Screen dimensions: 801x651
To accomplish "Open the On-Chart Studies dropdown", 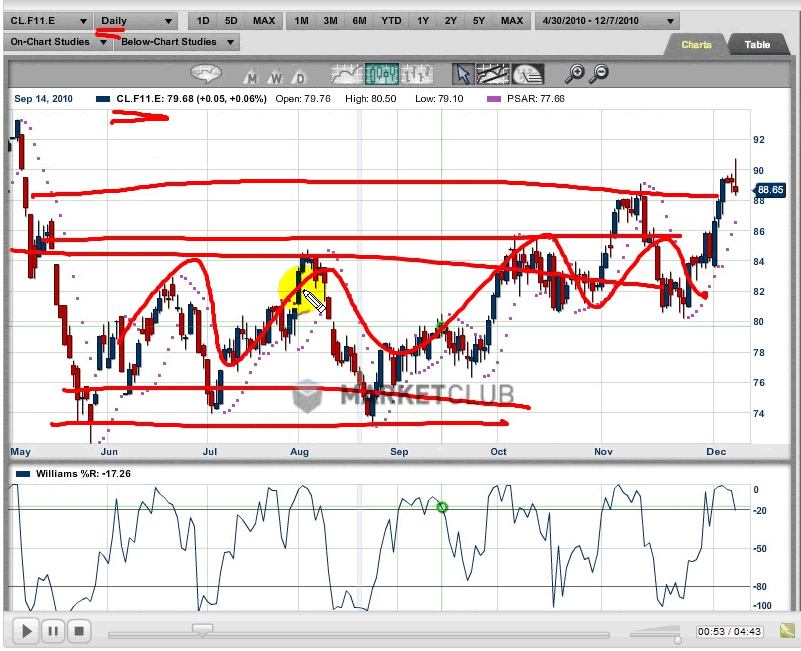I will point(56,42).
